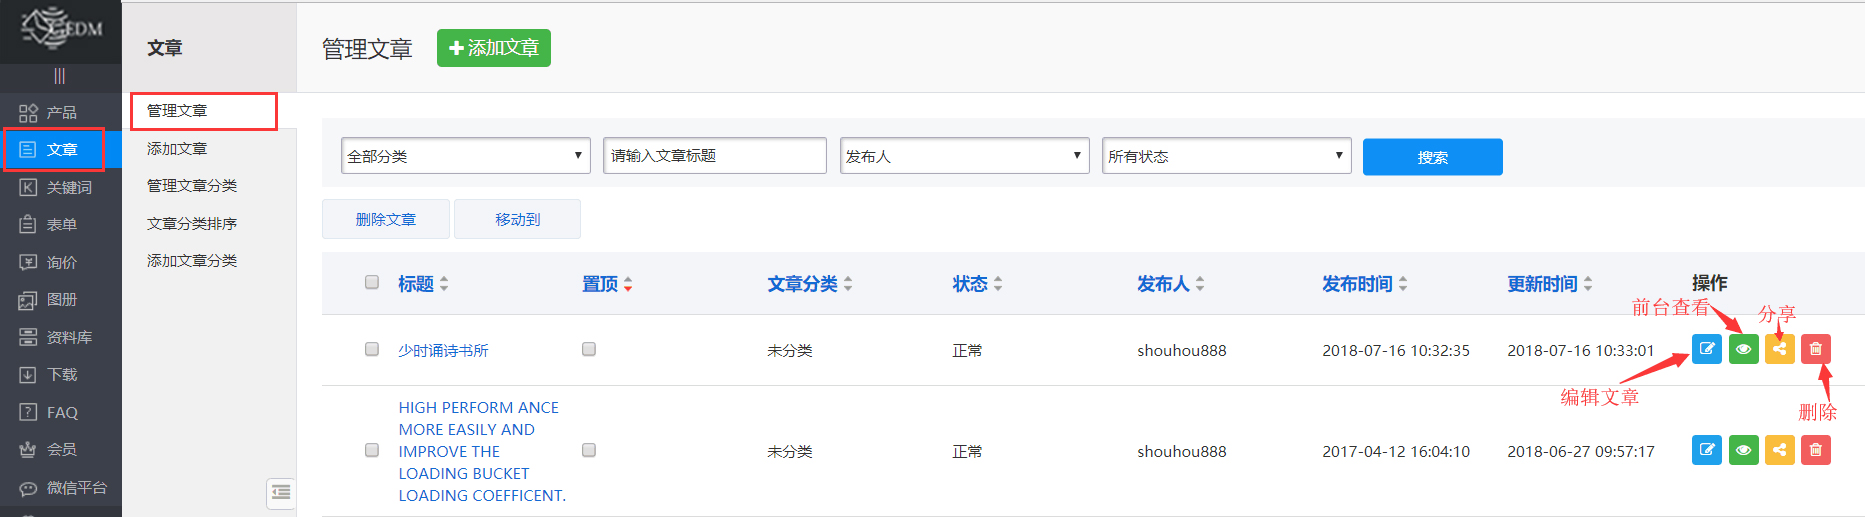The width and height of the screenshot is (1865, 517).
Task: Open the 全部分类 category dropdown
Action: tap(465, 156)
